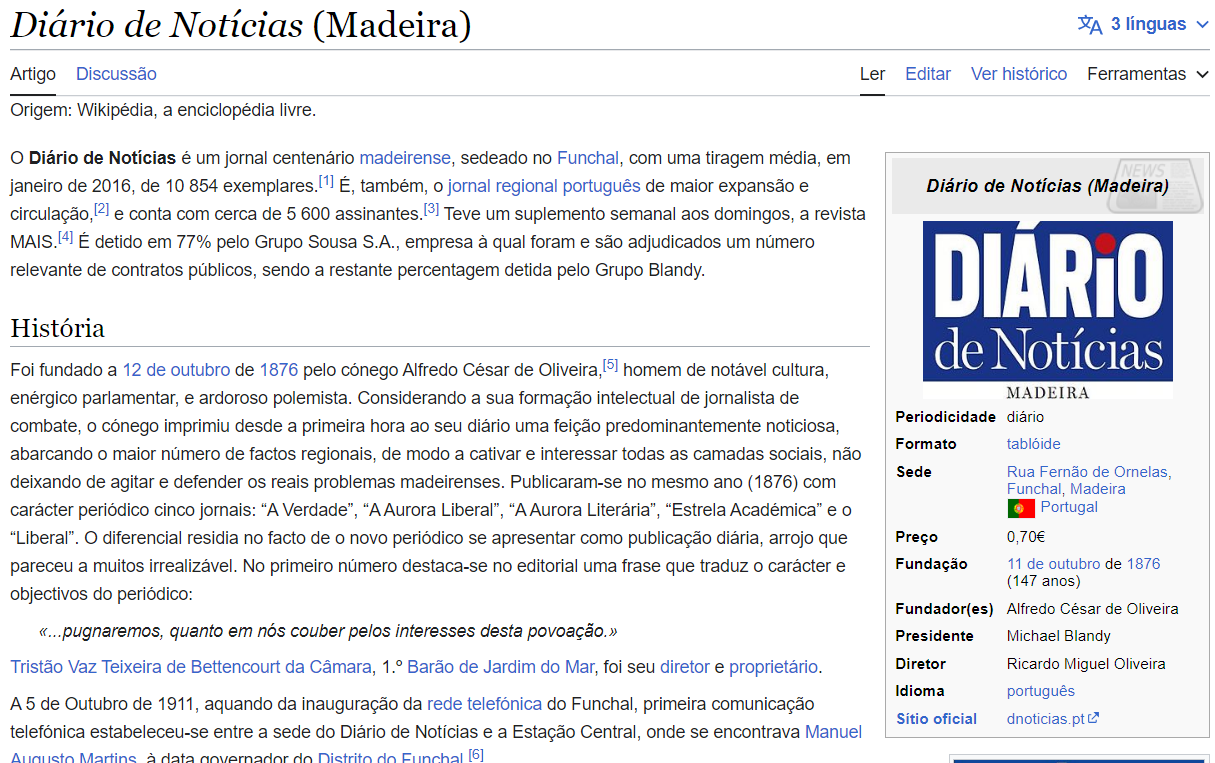Open the 1876 year link in História
Image resolution: width=1215 pixels, height=763 pixels.
[279, 370]
